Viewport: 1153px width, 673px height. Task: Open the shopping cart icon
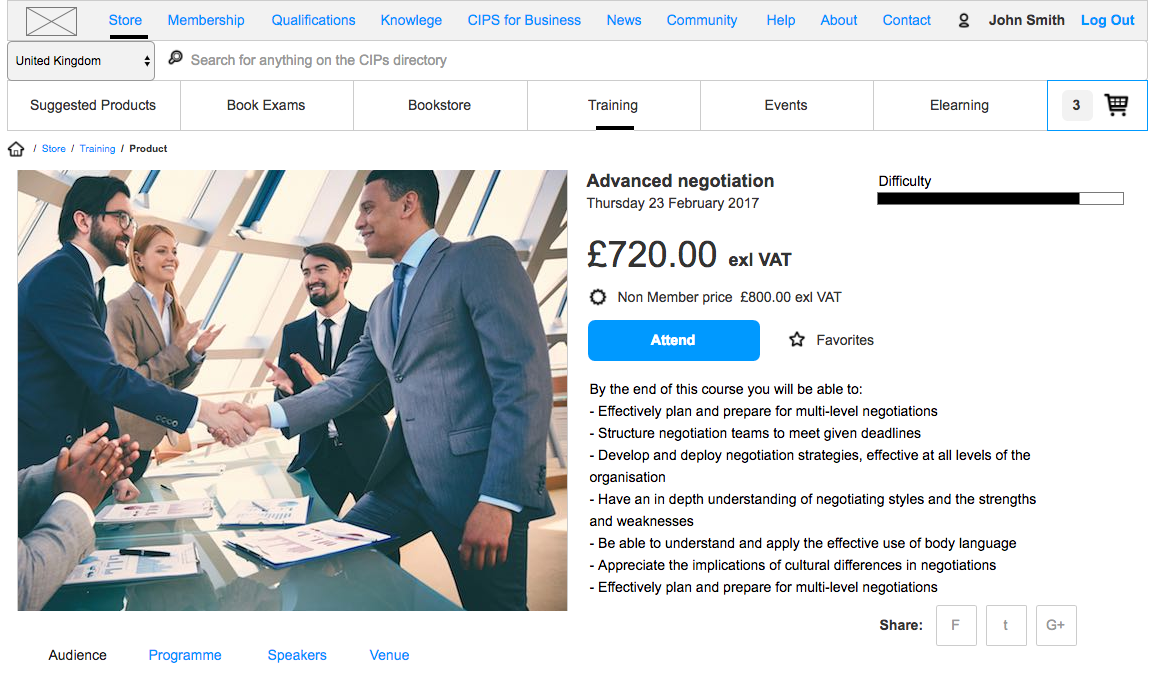[1116, 105]
